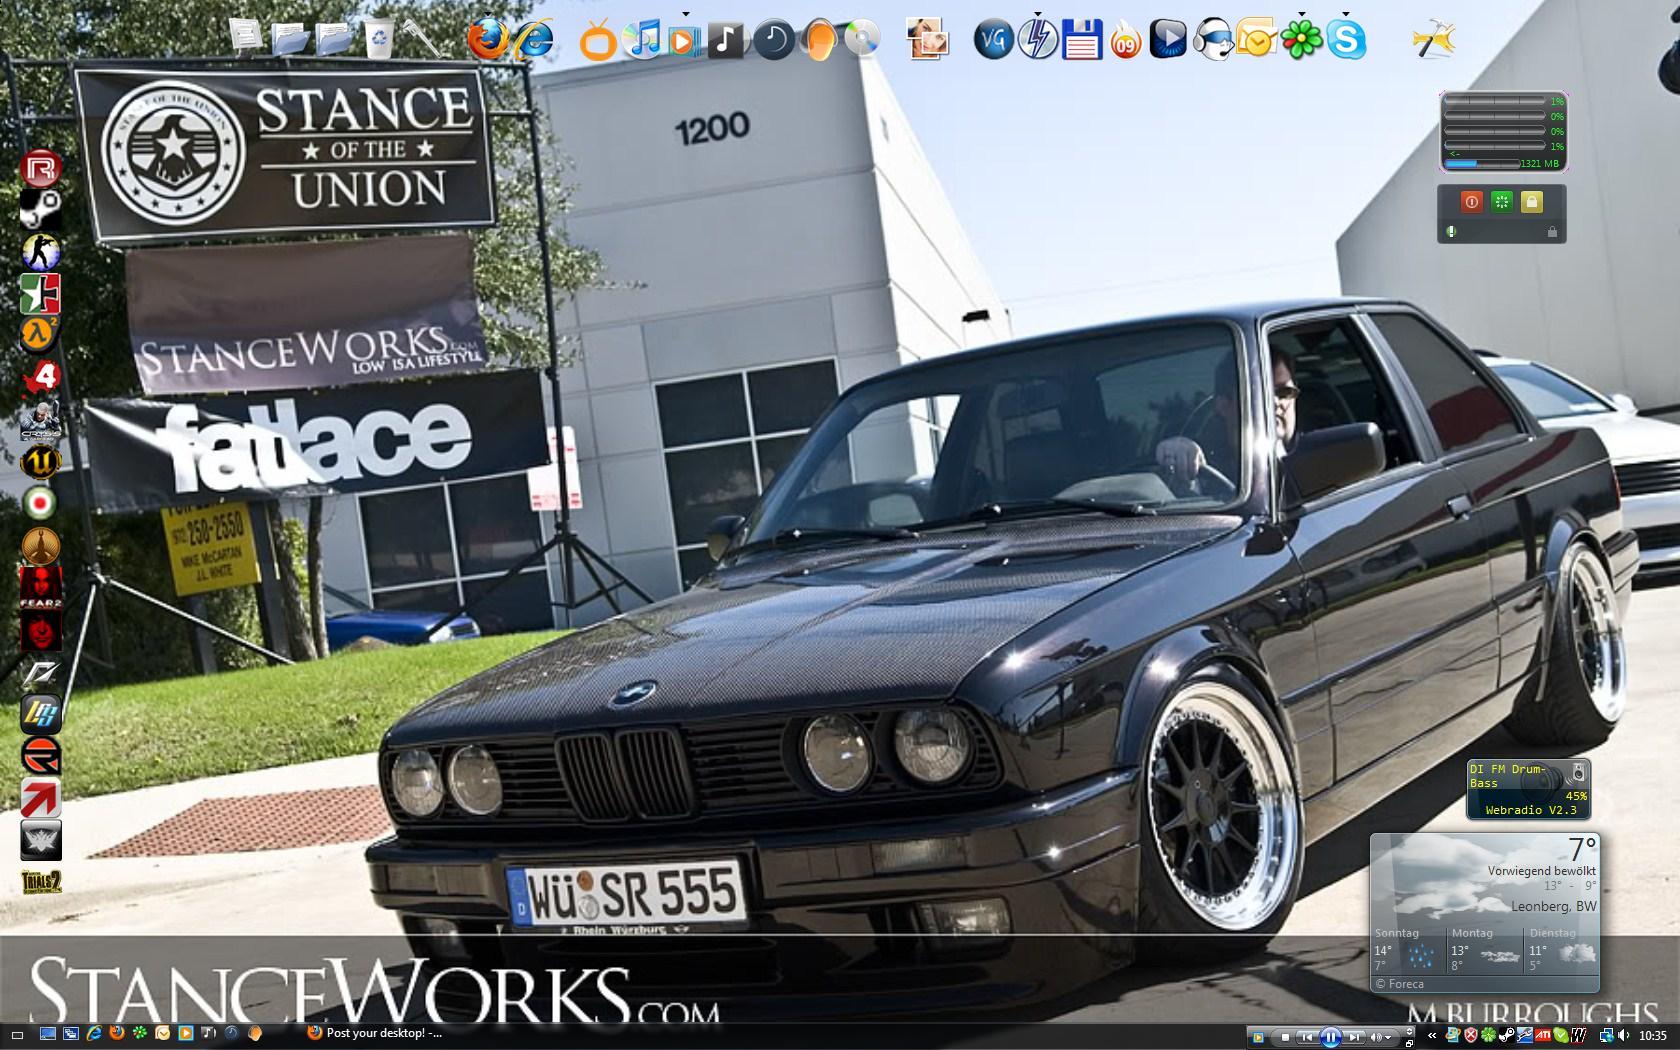Viewport: 1680px width, 1050px height.
Task: Open the orange TV icon in the dock
Action: (x=598, y=41)
